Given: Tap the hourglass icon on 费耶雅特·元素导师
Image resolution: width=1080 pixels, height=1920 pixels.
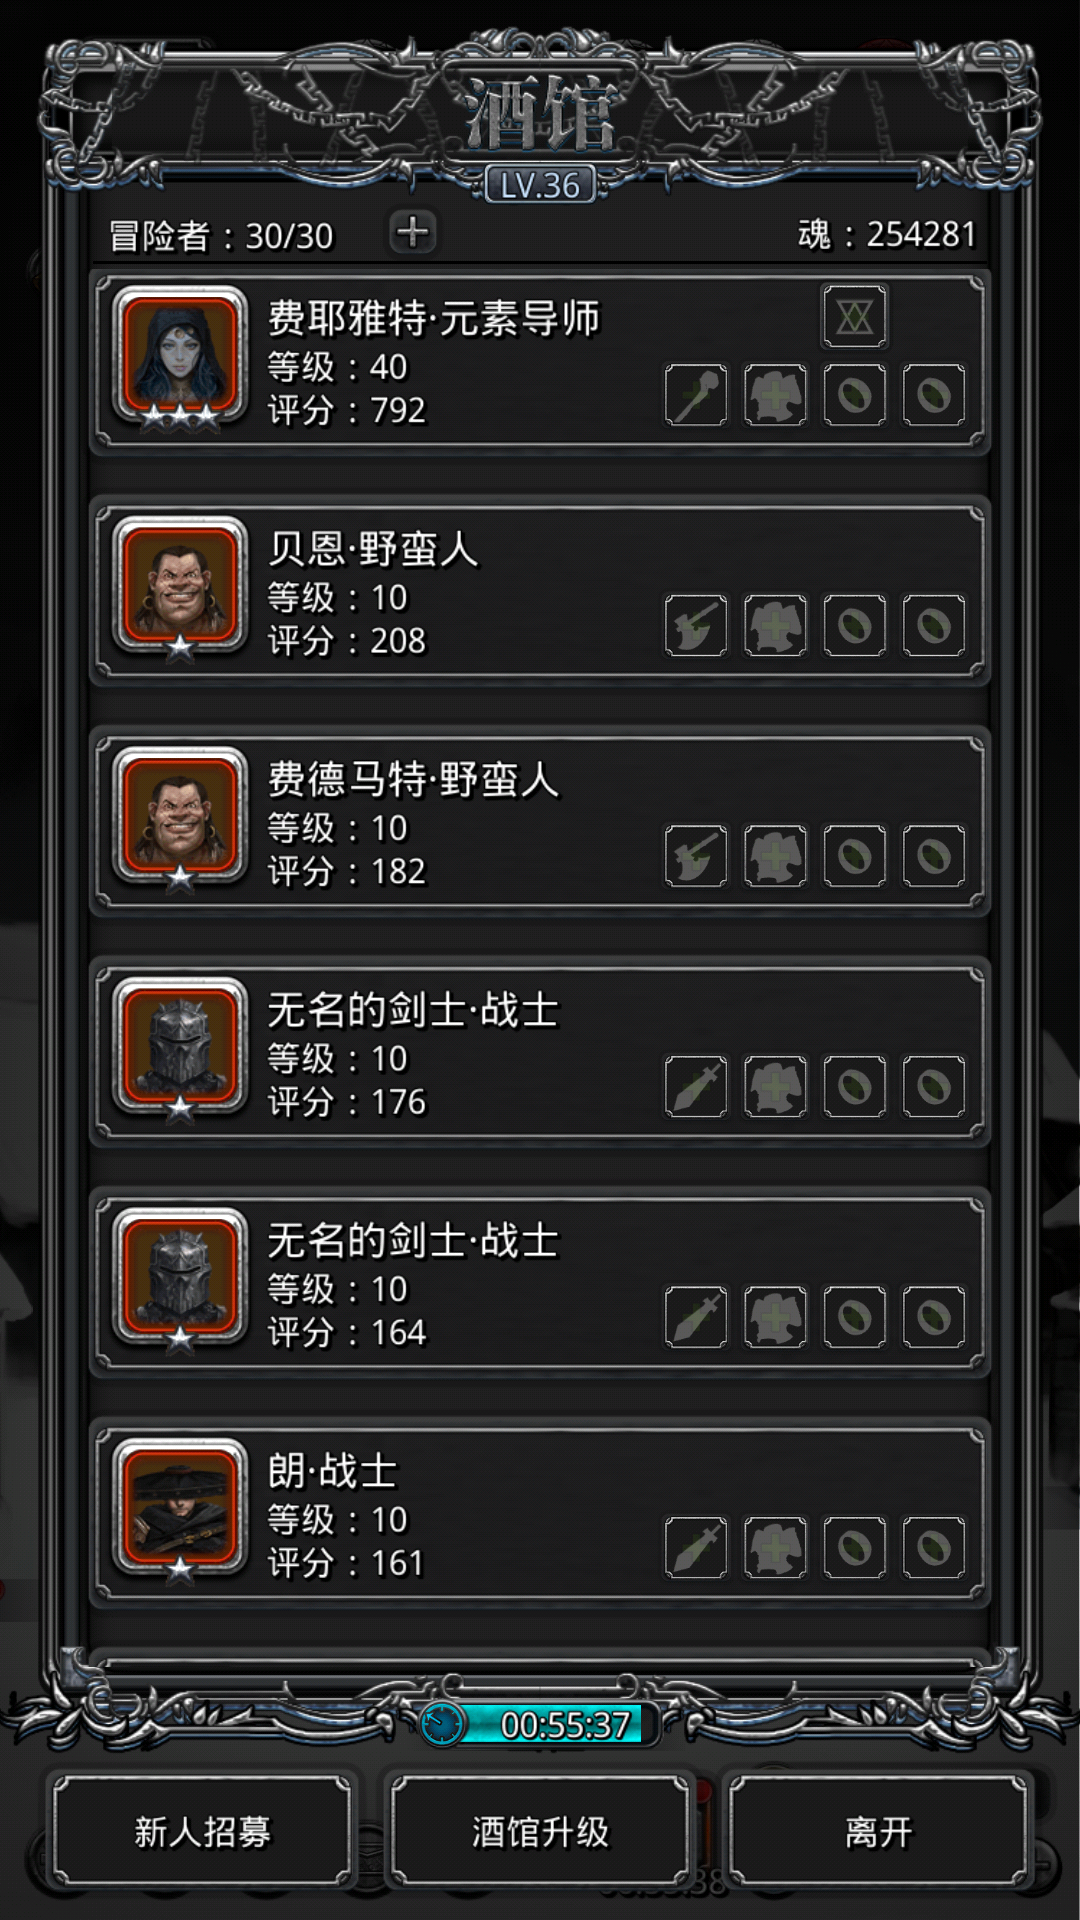Looking at the screenshot, I should tap(854, 317).
